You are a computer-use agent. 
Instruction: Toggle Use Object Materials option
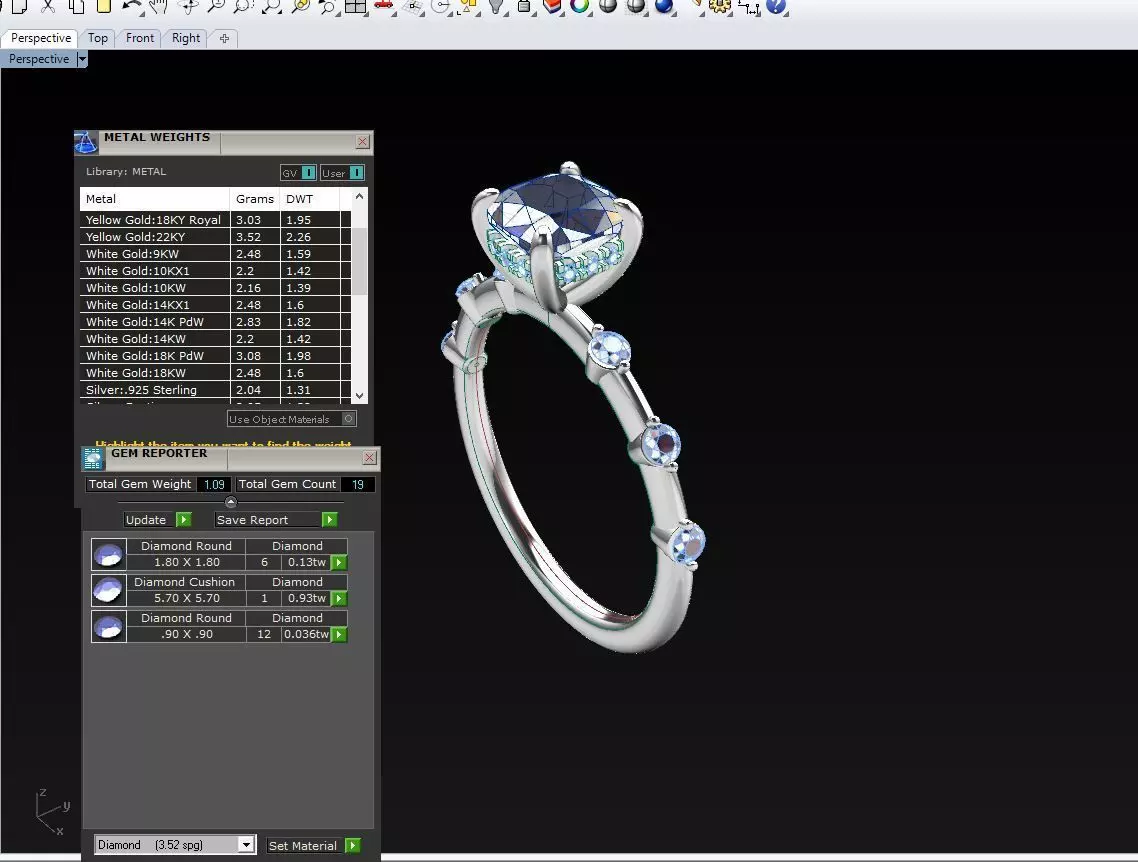292,419
